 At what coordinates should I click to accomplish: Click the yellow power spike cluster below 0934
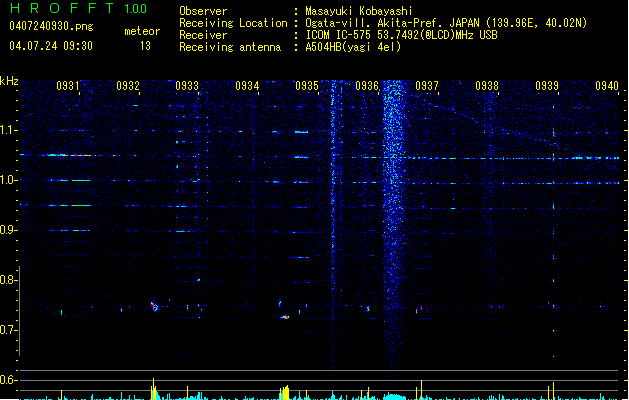(x=284, y=393)
